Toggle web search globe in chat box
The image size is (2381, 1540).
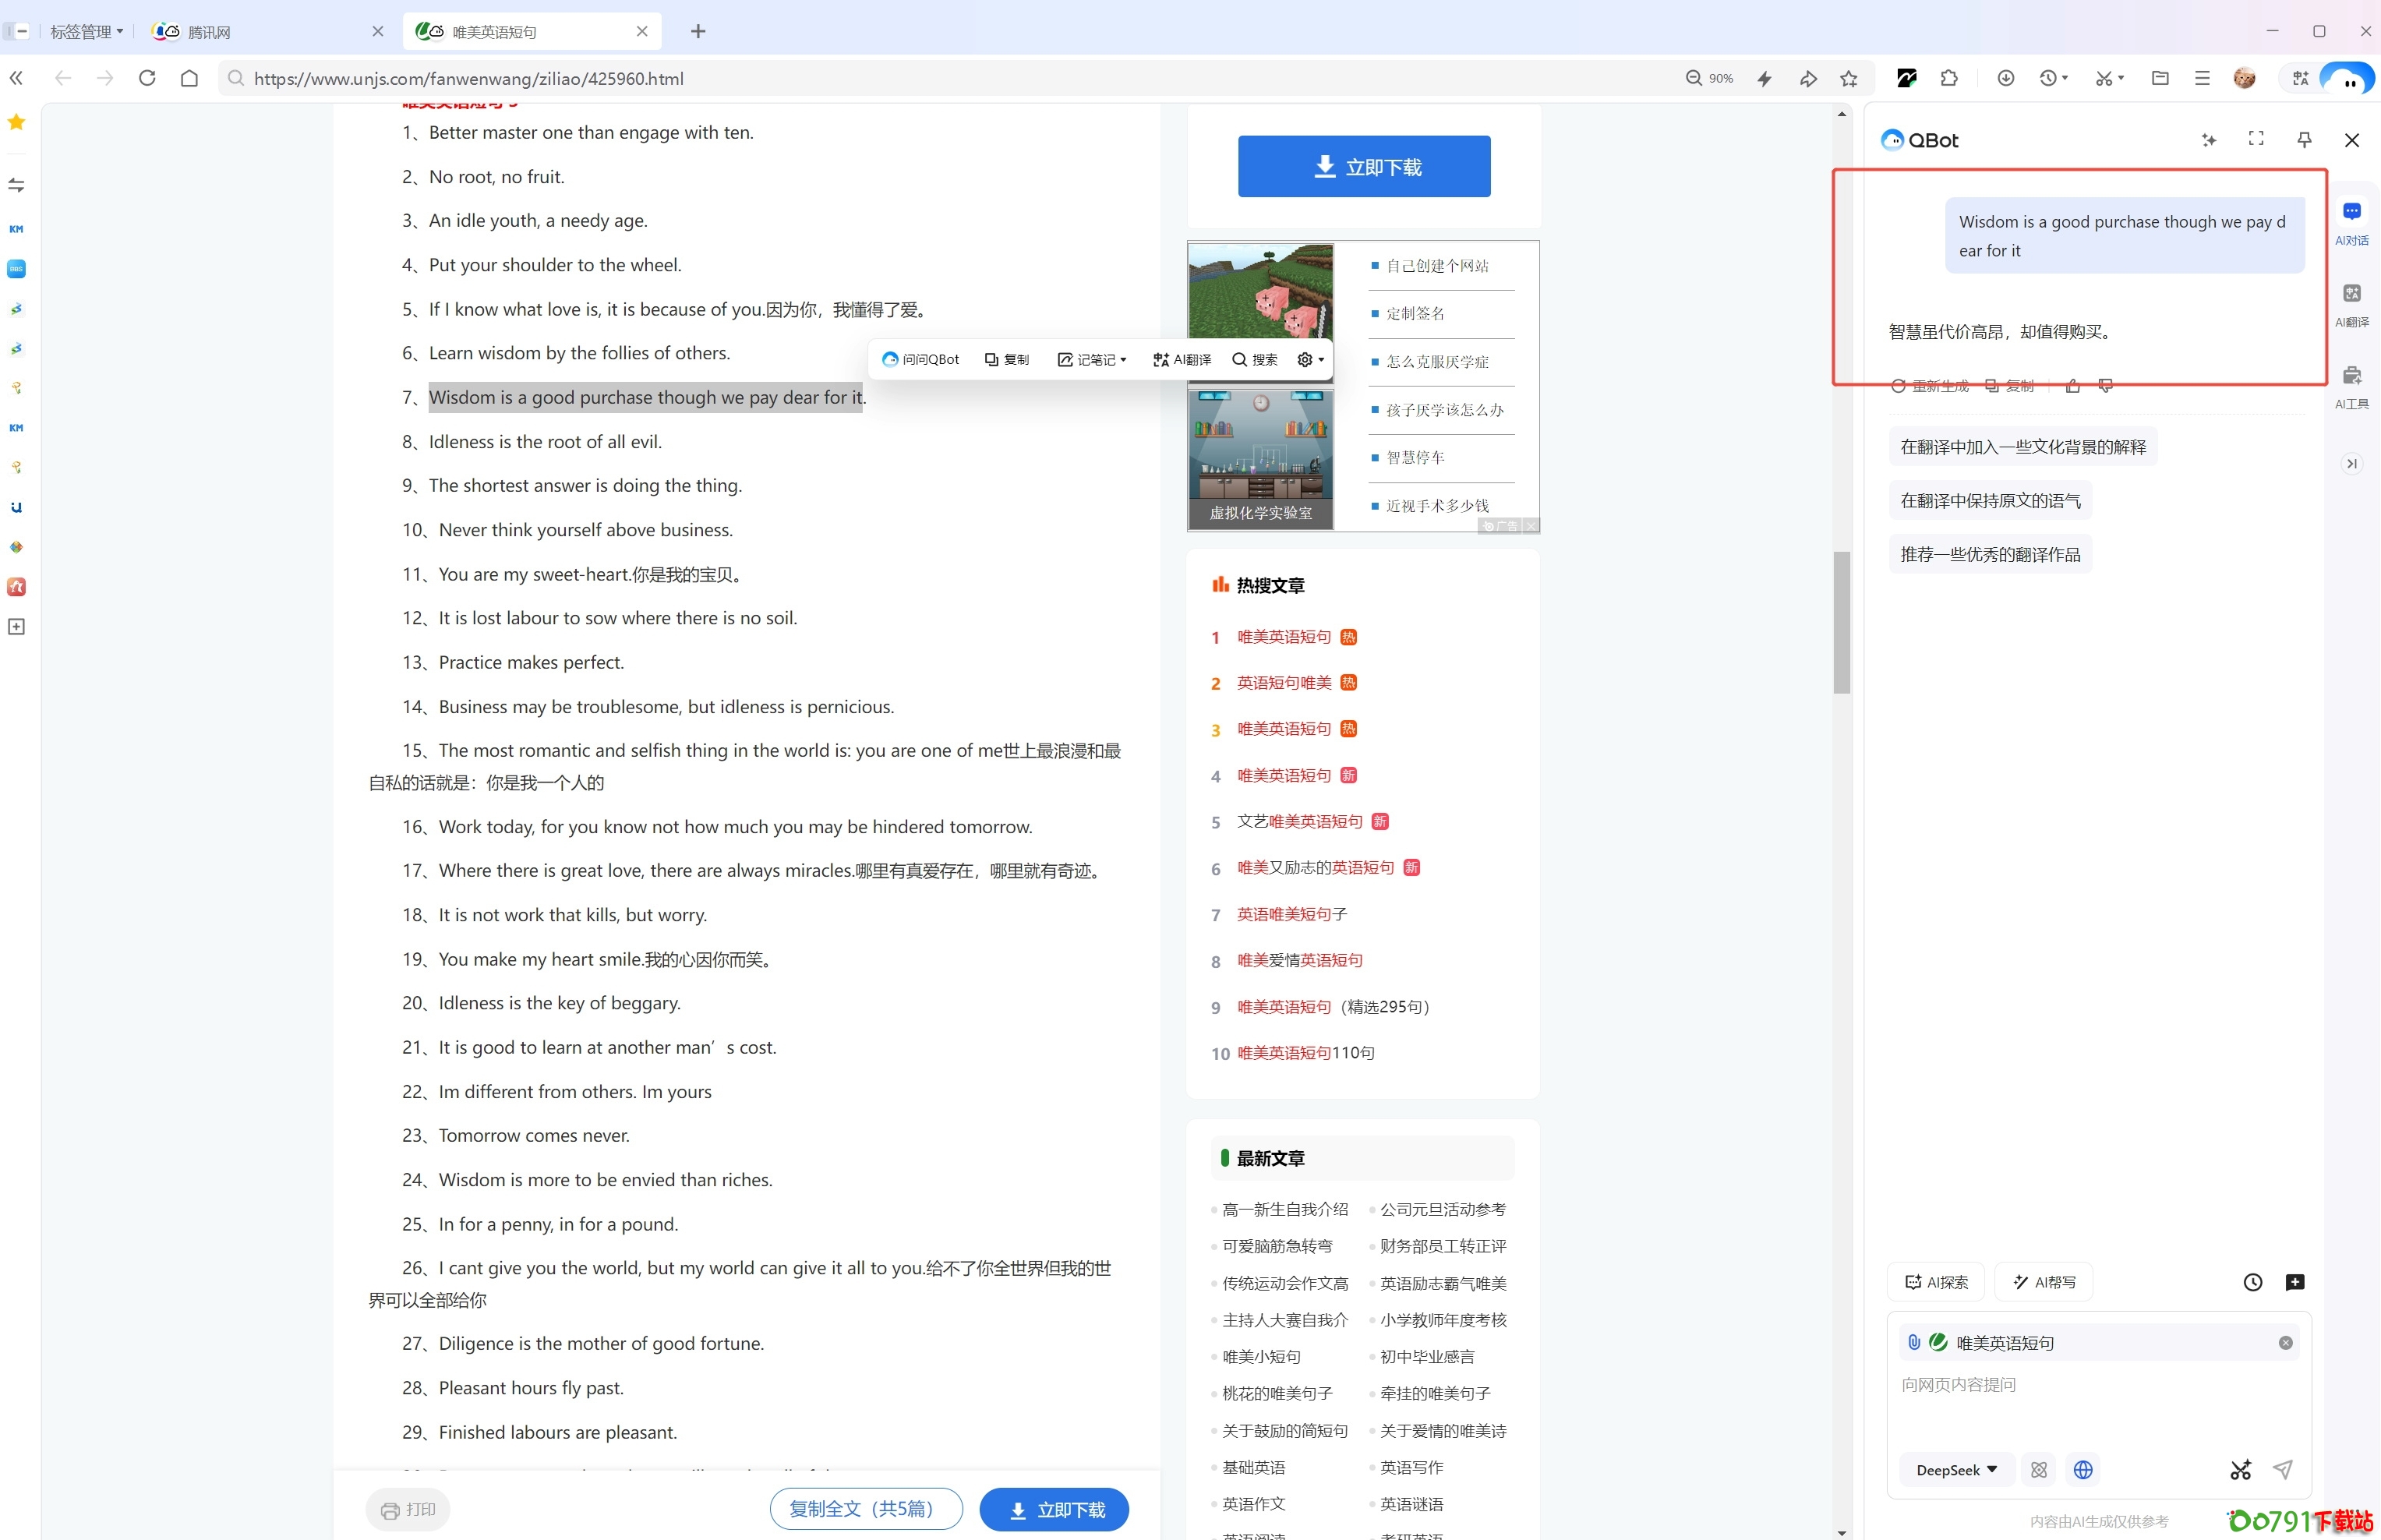(x=2083, y=1469)
